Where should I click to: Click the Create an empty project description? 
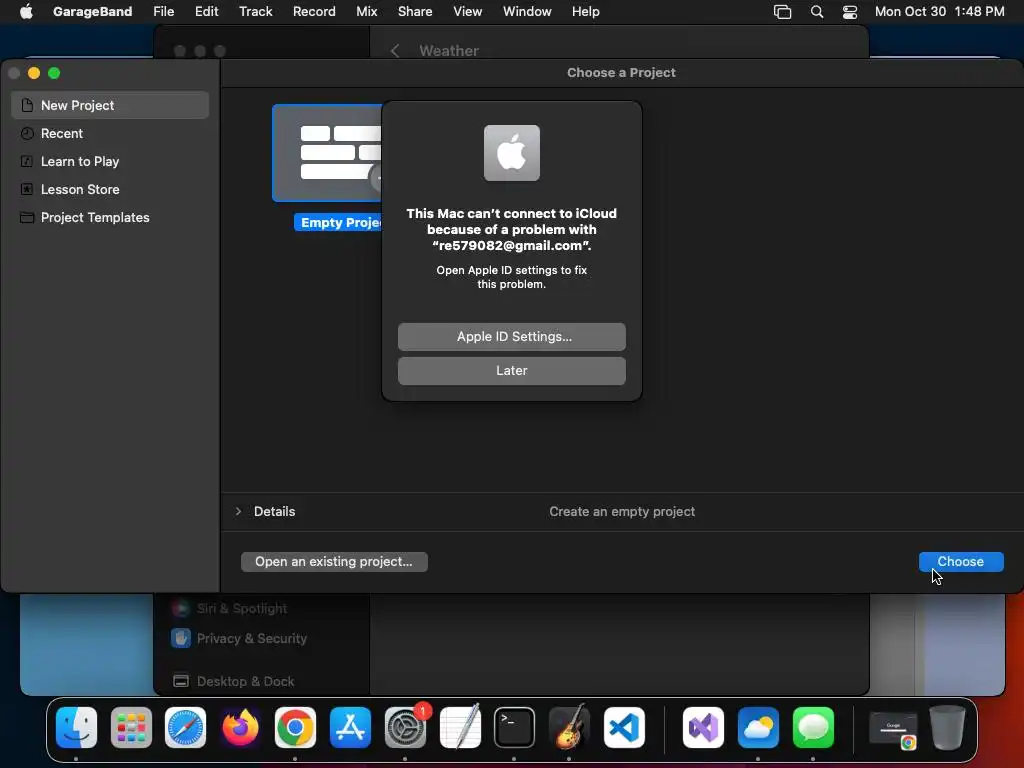(622, 511)
